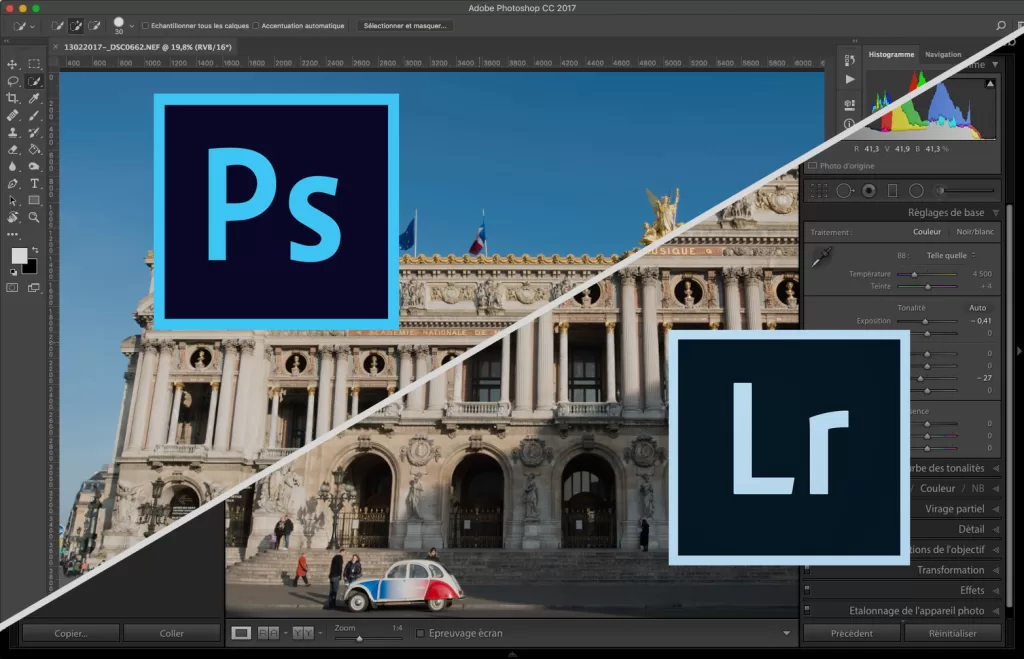The width and height of the screenshot is (1024, 659).
Task: Open the "BB: Telle quelle" white balance dropdown
Action: [x=947, y=255]
